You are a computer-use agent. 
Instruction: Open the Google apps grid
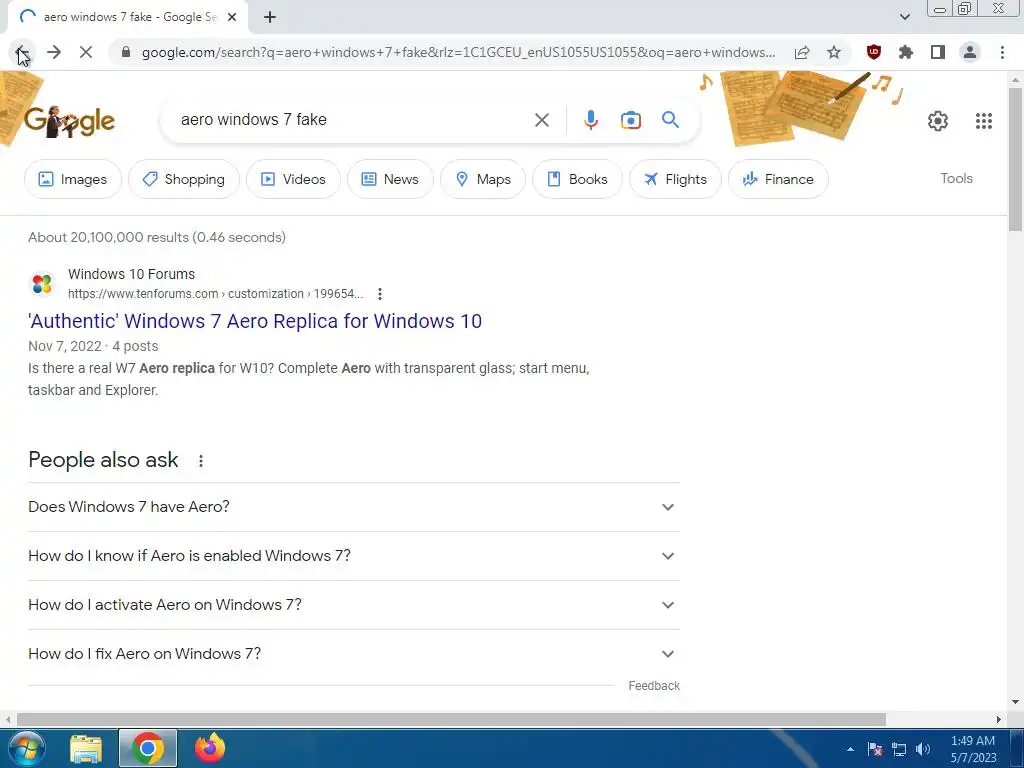pyautogui.click(x=984, y=121)
